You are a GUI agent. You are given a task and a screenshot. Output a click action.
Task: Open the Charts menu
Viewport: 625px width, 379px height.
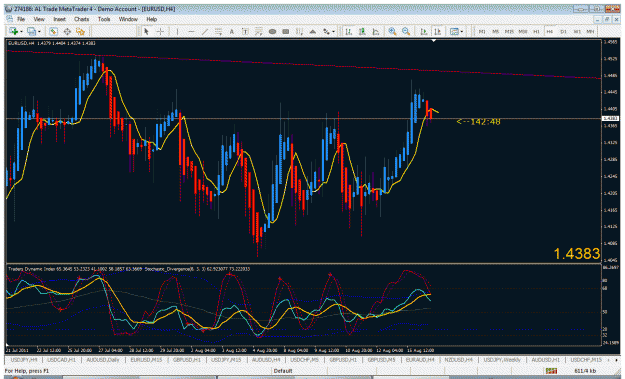[81, 19]
